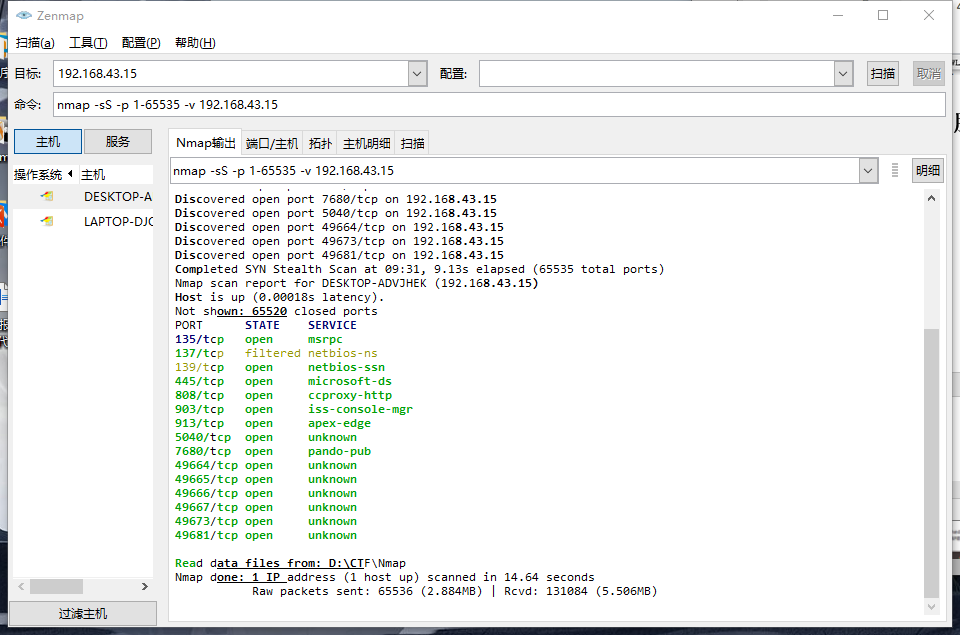Select the DESKTOP-A host row name
Screen dimensions: 960x635
coord(118,197)
